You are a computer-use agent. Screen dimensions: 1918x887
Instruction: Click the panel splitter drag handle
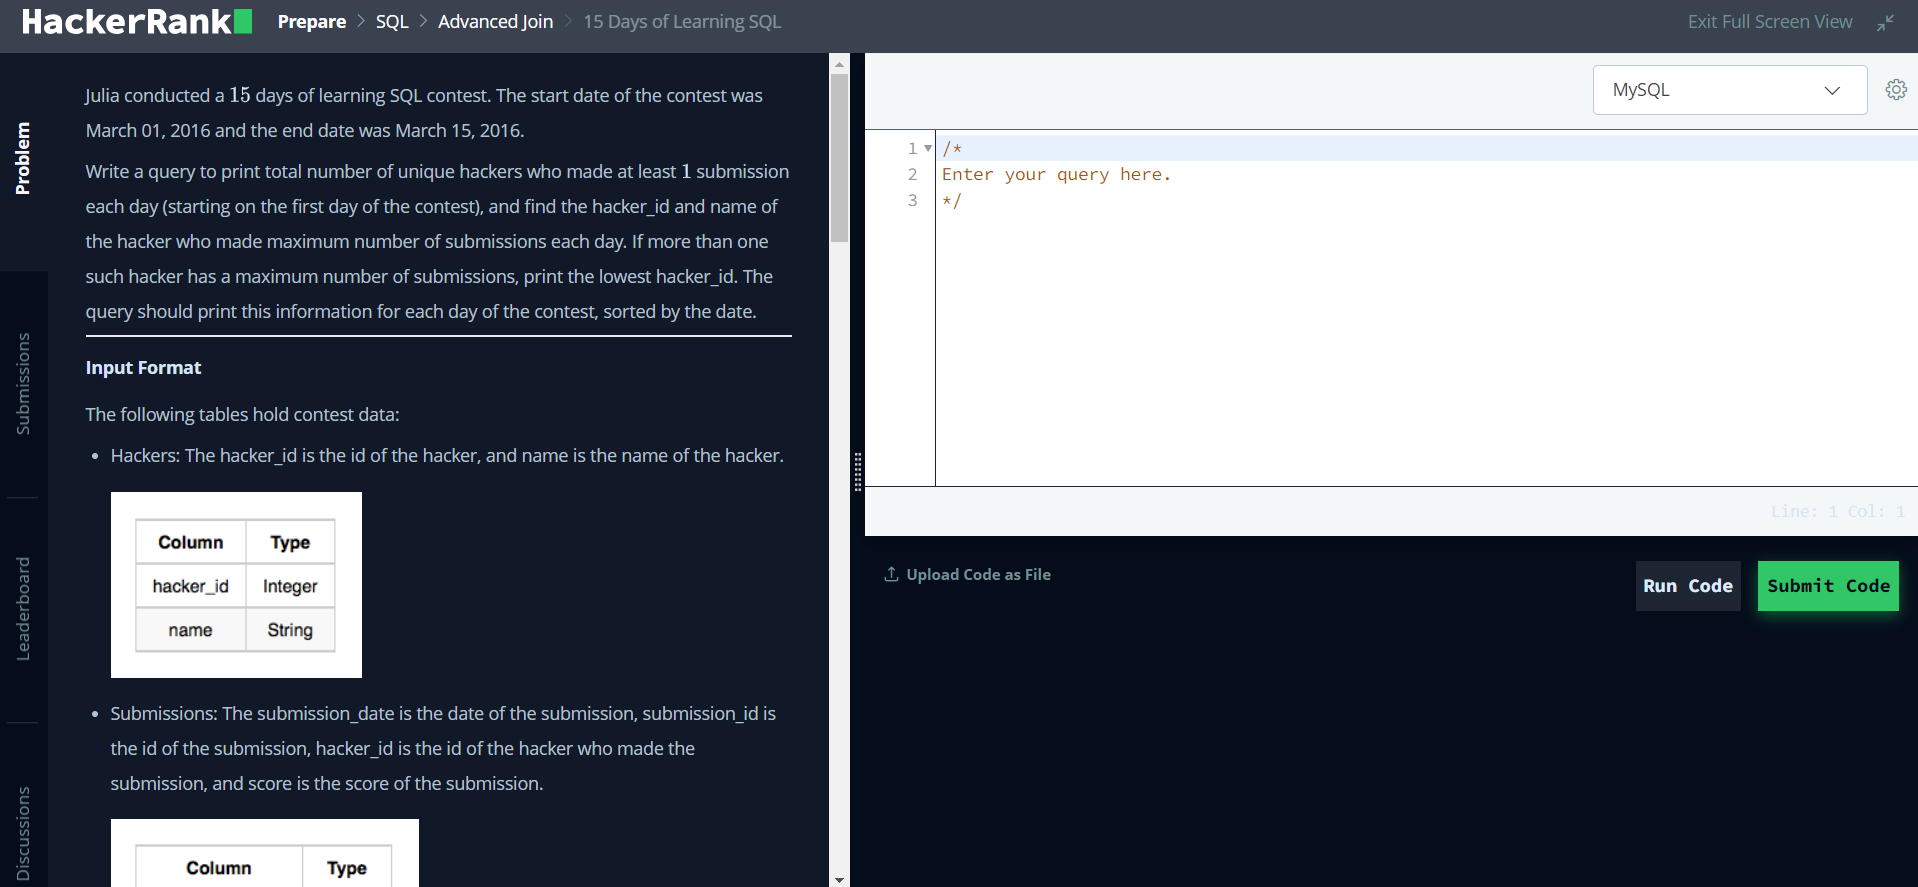pyautogui.click(x=857, y=472)
